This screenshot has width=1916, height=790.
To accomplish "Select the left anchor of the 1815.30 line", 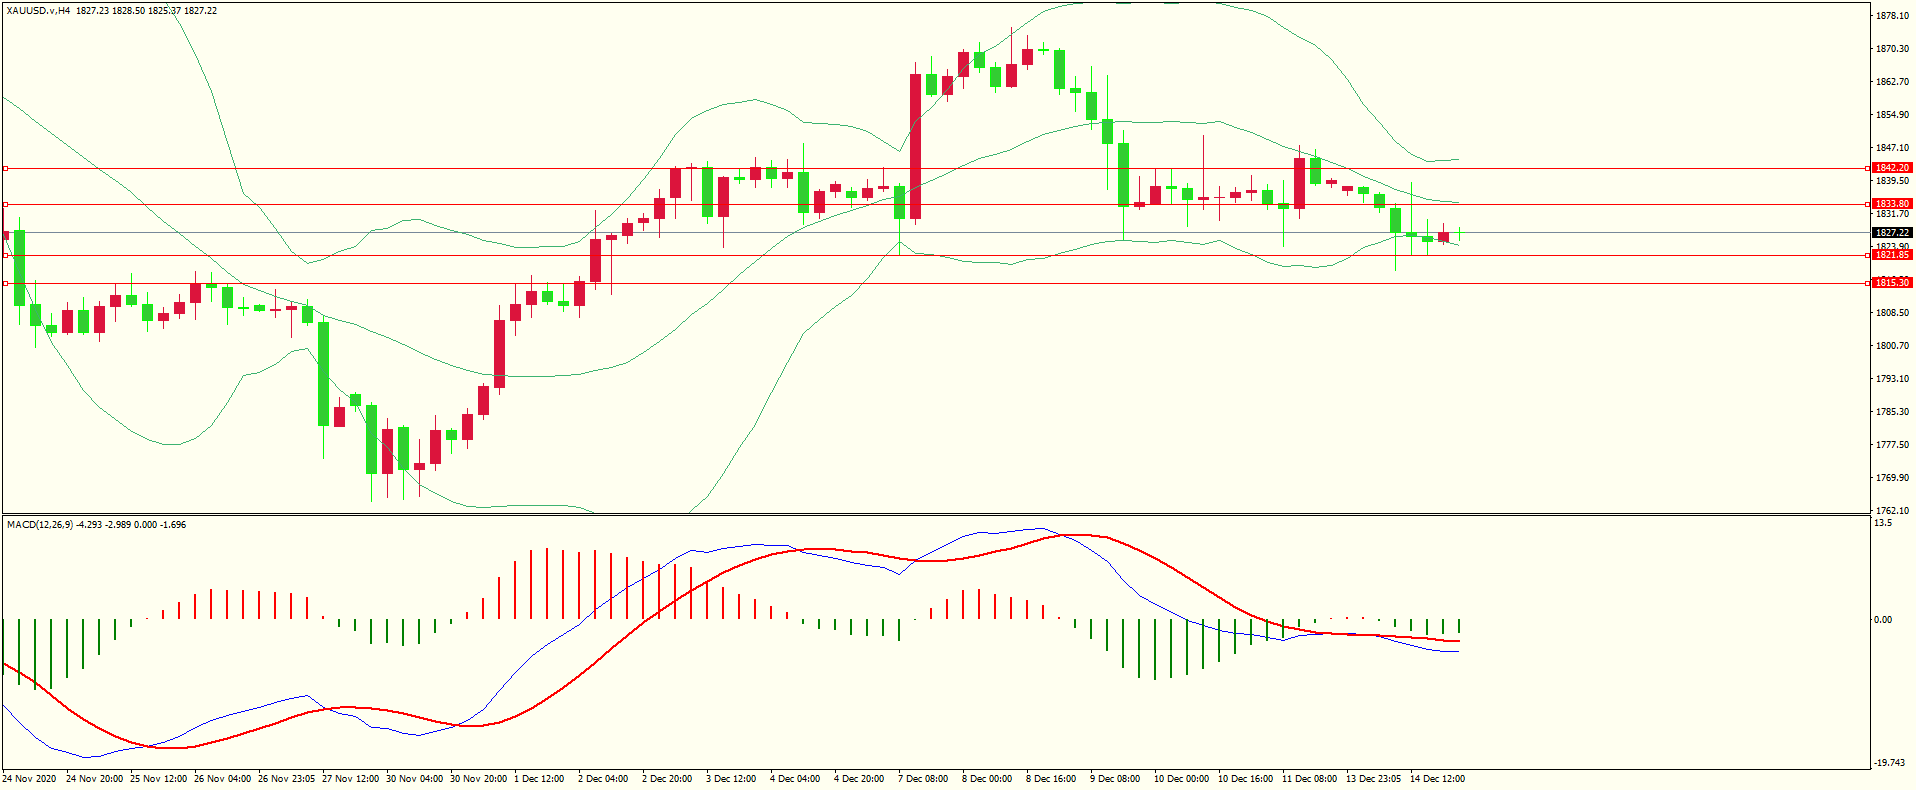I will point(5,283).
